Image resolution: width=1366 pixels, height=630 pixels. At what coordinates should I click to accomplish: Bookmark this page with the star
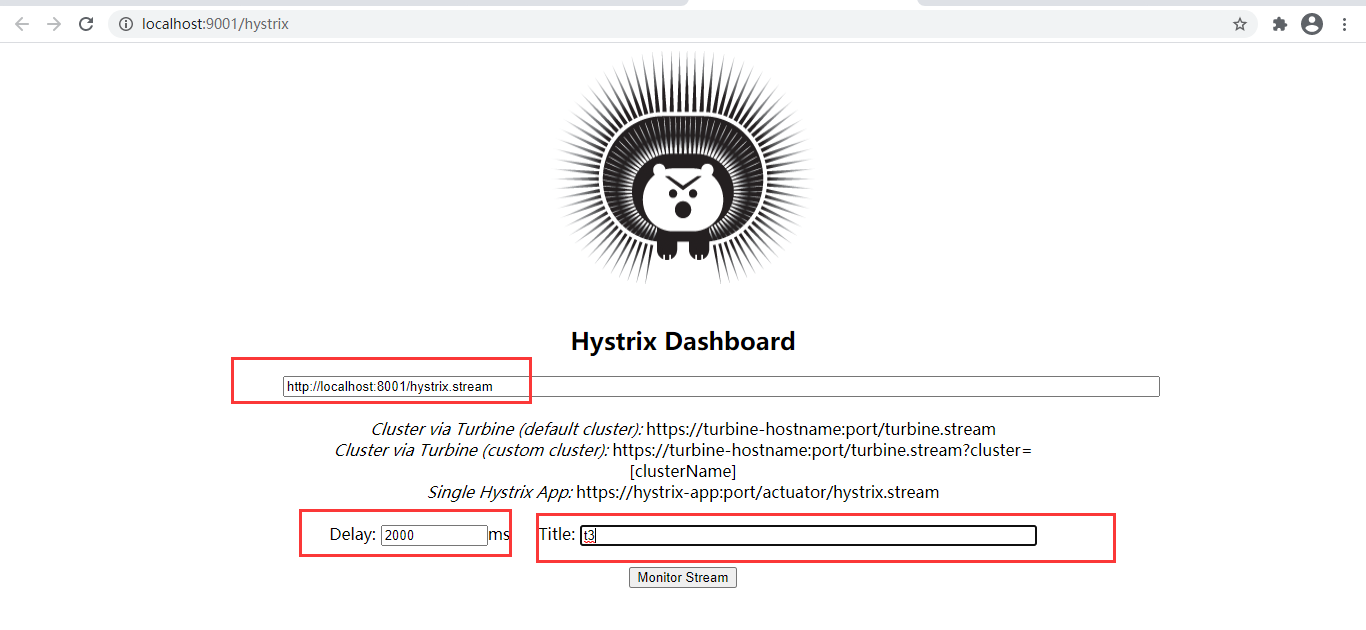tap(1240, 24)
